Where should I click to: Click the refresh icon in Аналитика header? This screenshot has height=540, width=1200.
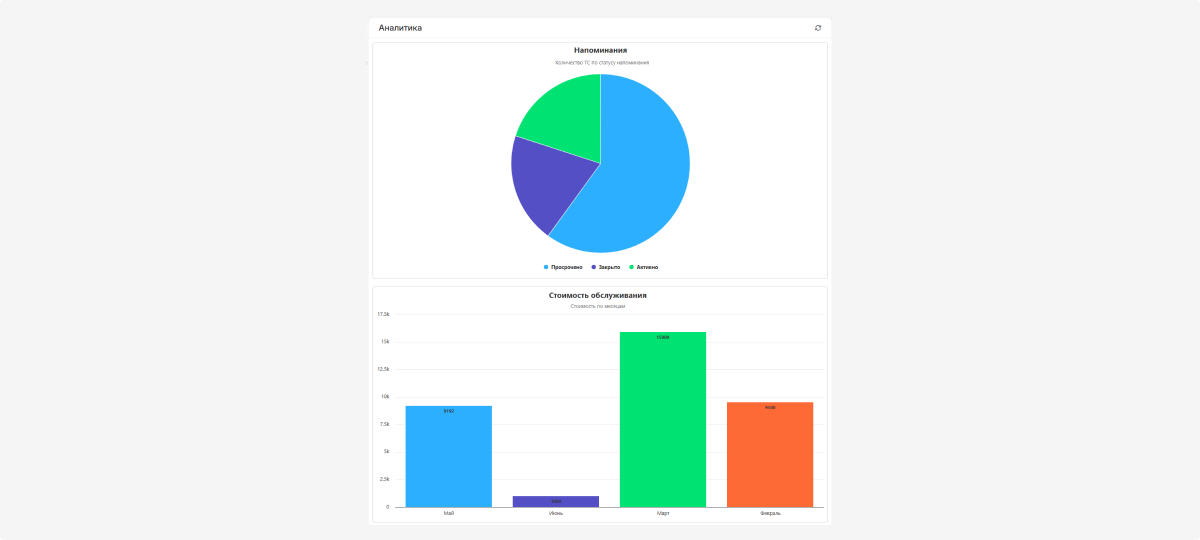(x=818, y=28)
